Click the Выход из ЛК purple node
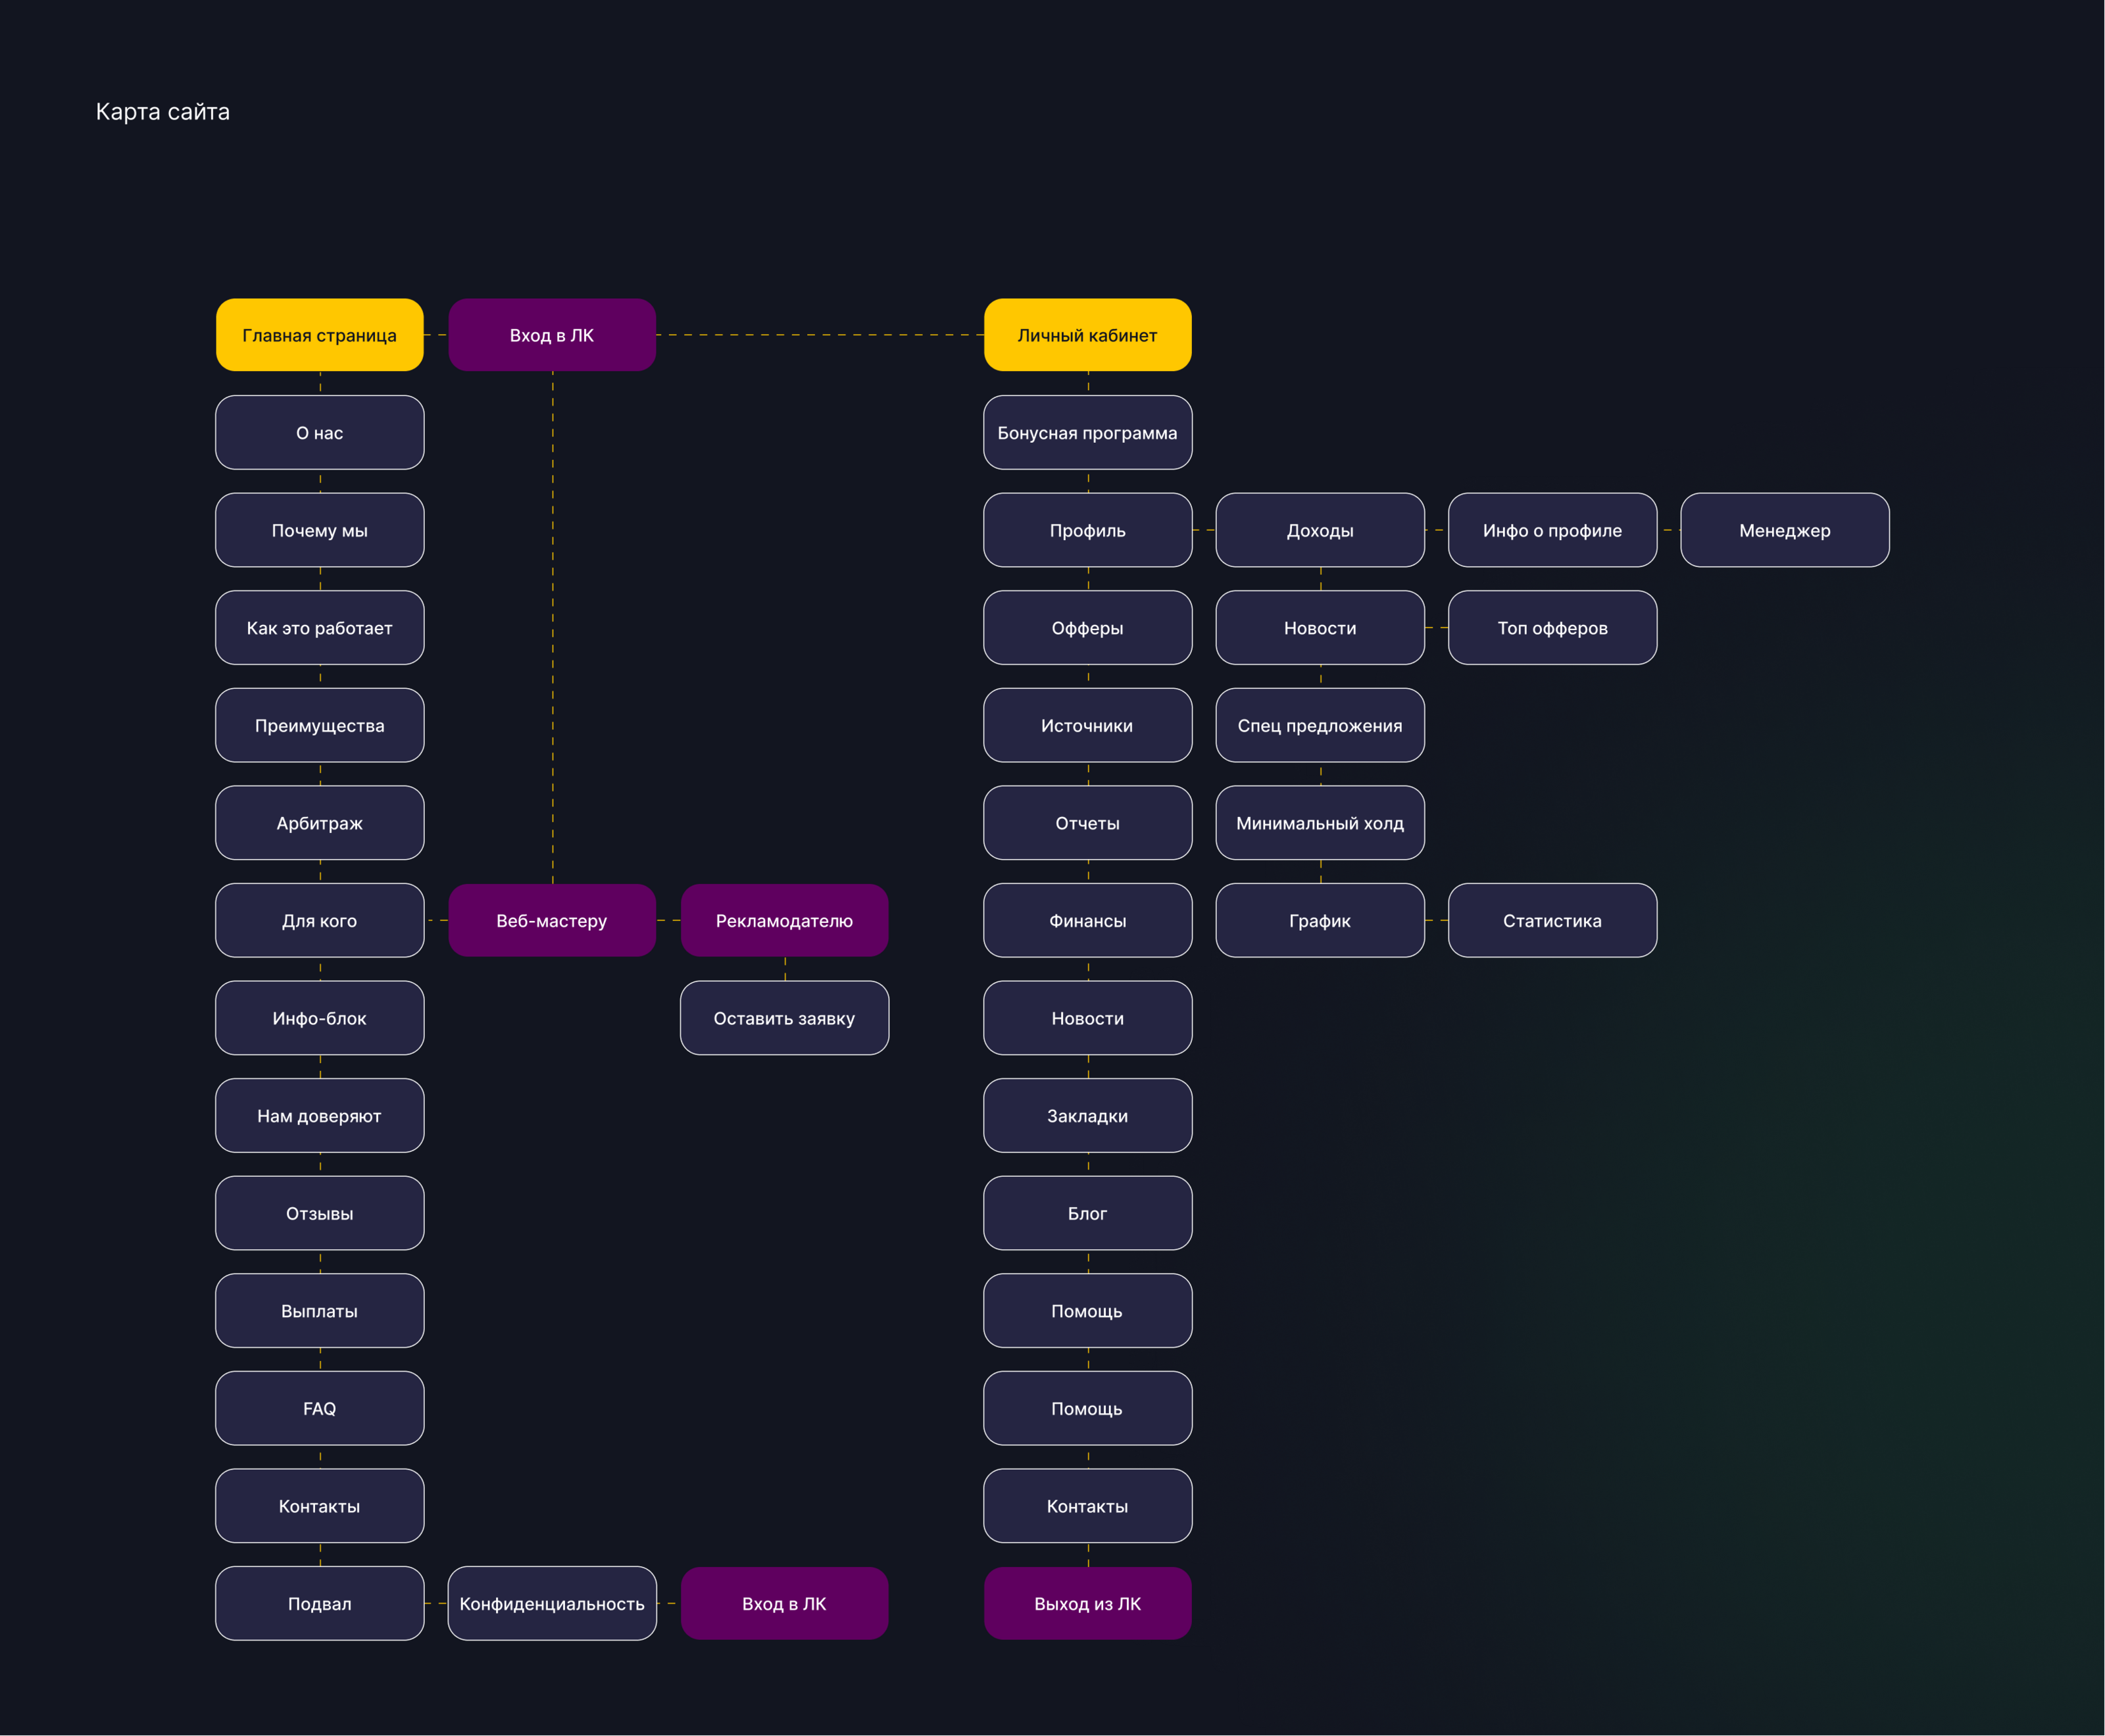The height and width of the screenshot is (1736, 2105). pyautogui.click(x=1087, y=1603)
